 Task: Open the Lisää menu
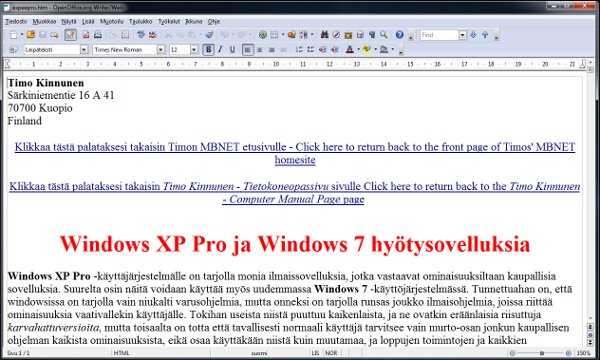88,21
